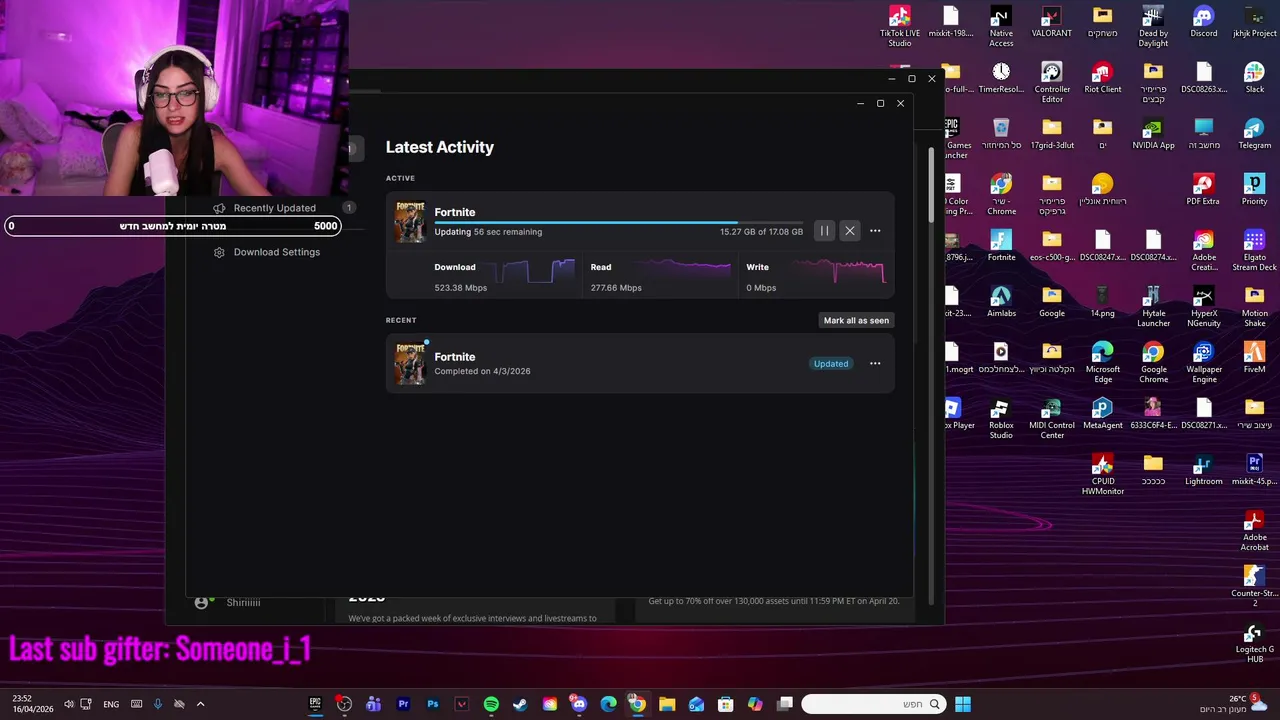Viewport: 1280px width, 720px height.
Task: Open the Aimlabs desktop shortcut
Action: (1001, 302)
